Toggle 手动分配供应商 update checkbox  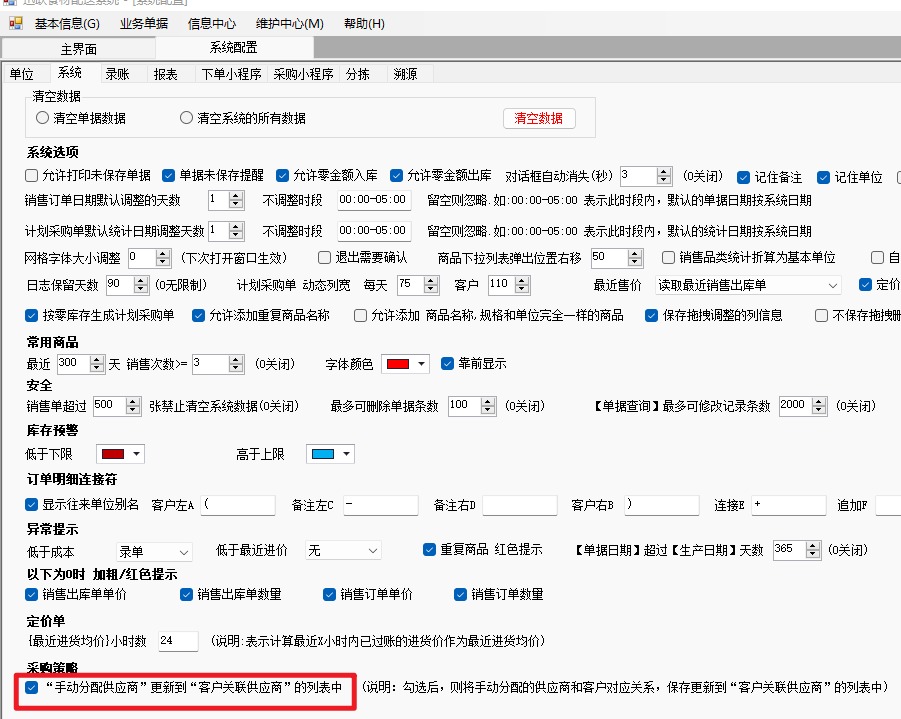(32, 687)
